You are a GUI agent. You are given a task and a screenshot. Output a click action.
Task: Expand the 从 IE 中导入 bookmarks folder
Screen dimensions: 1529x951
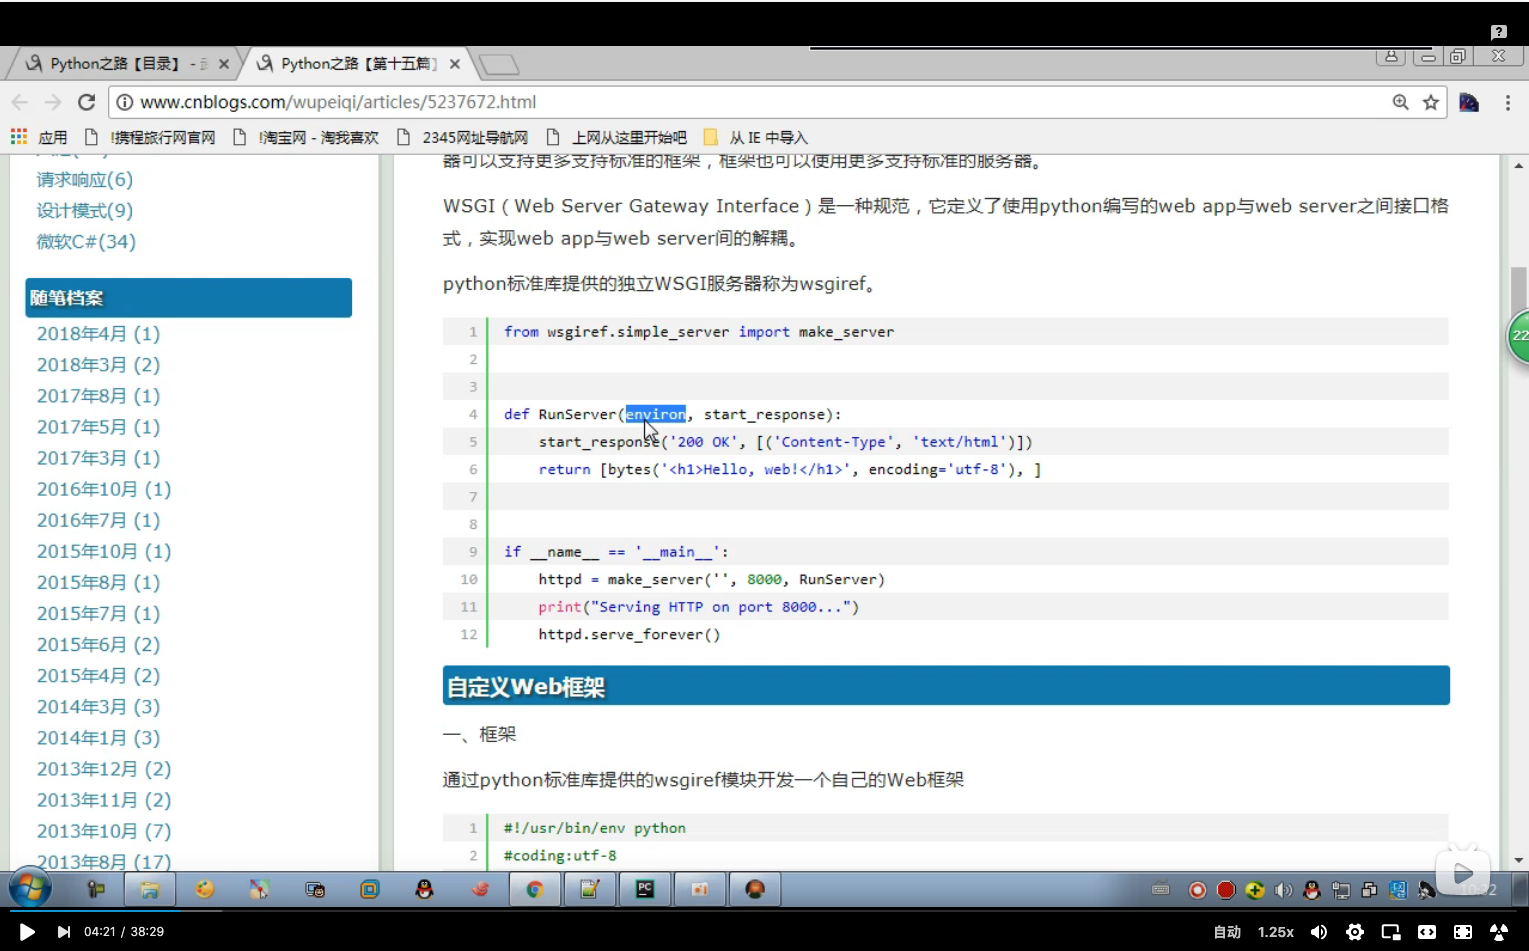point(756,137)
